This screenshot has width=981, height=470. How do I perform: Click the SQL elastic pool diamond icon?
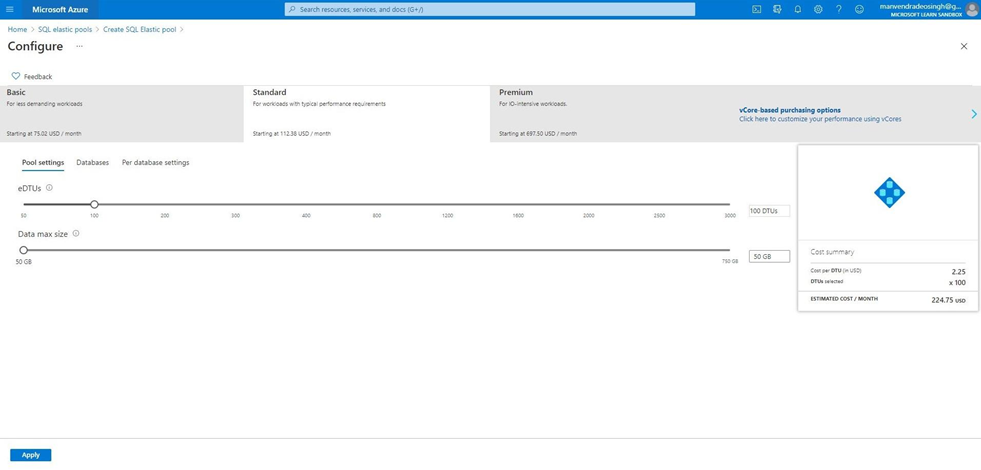(889, 192)
